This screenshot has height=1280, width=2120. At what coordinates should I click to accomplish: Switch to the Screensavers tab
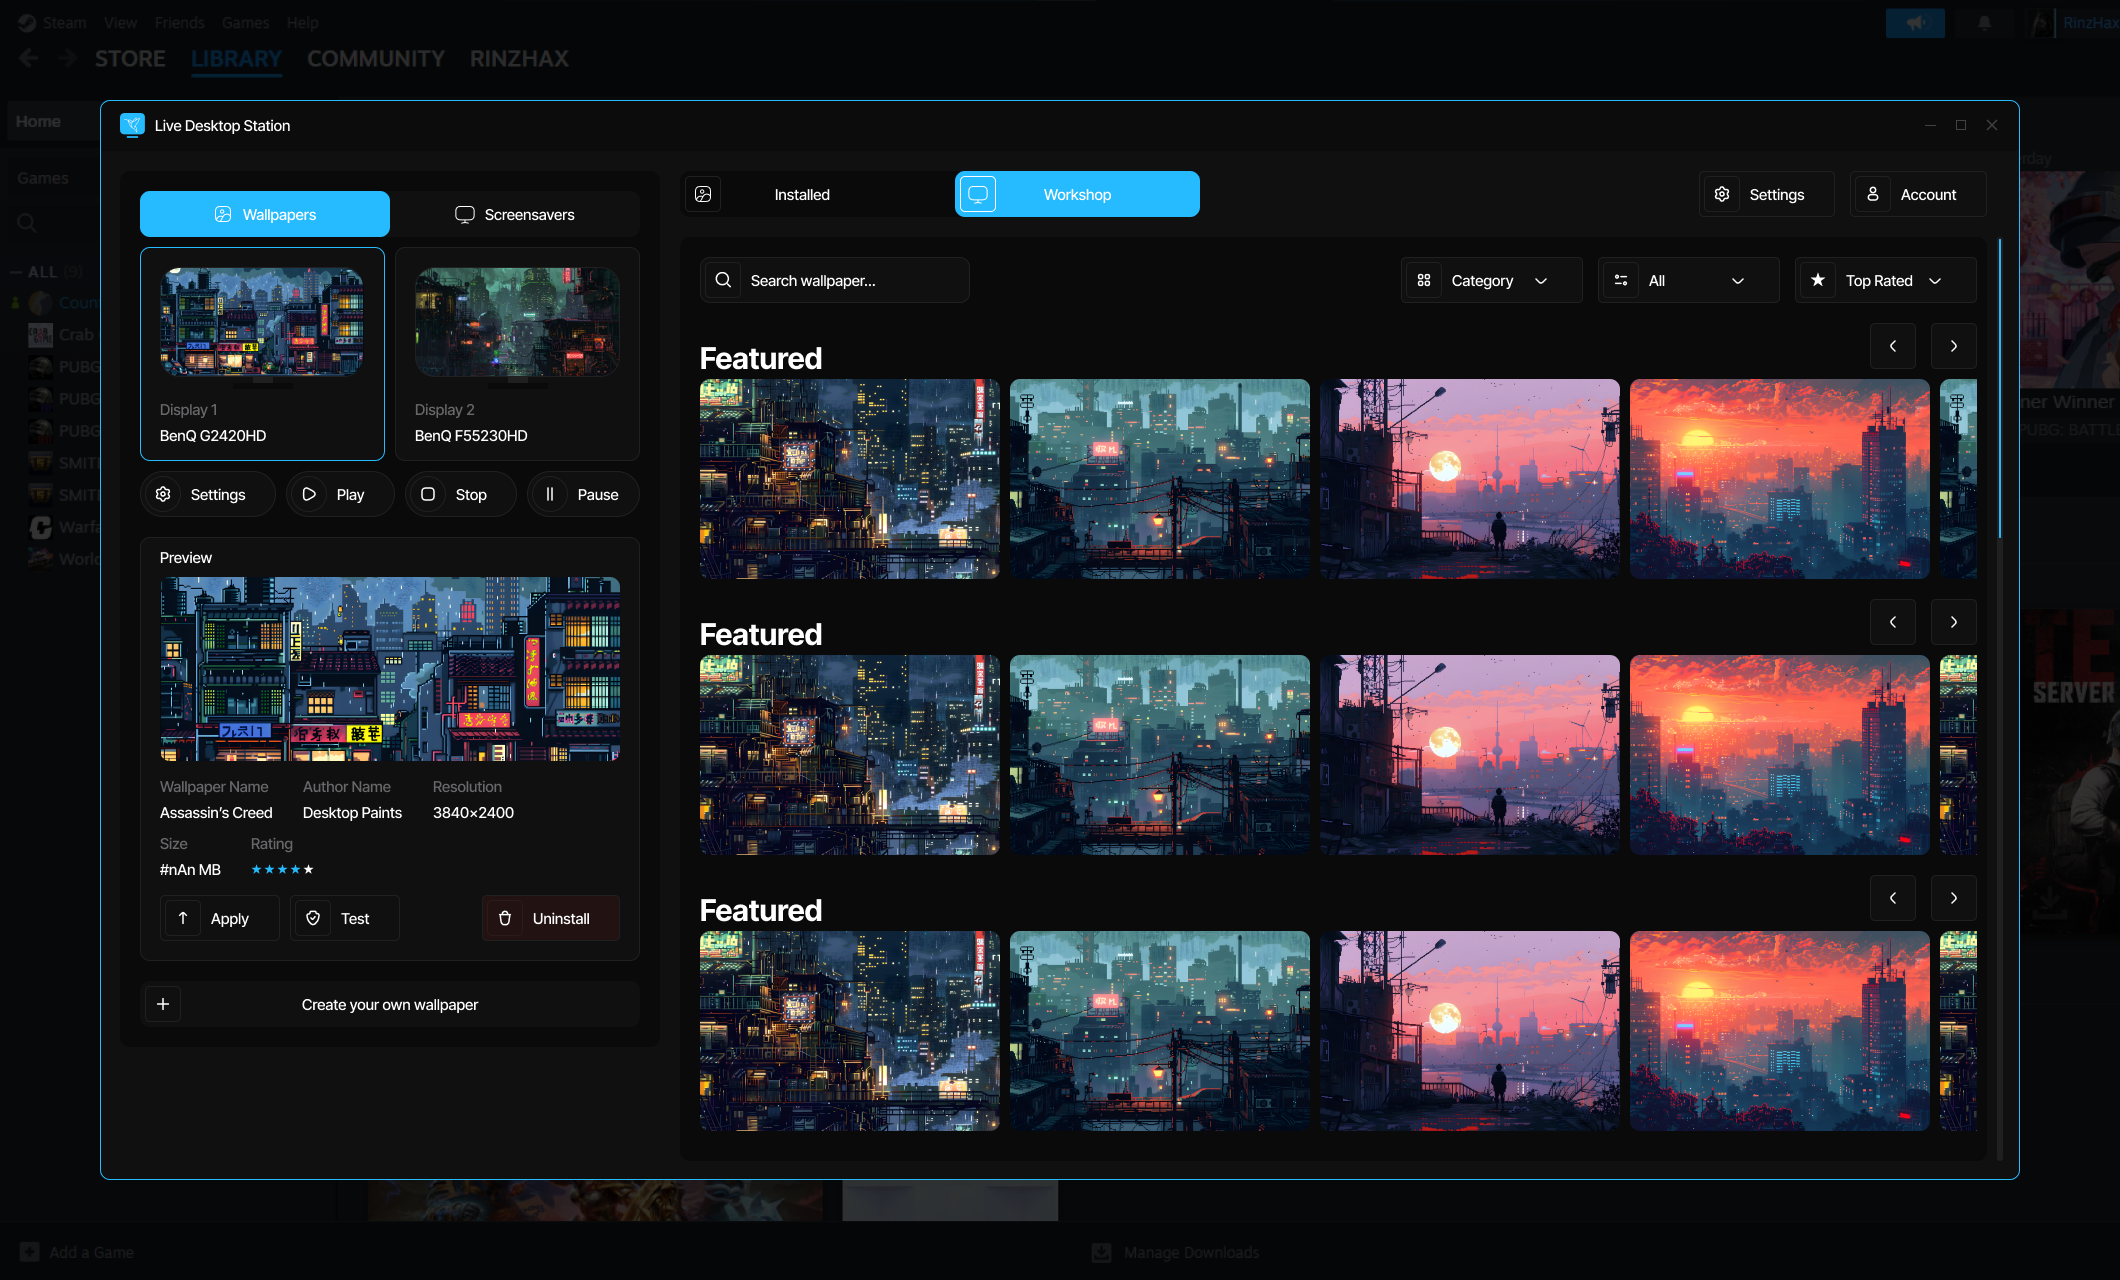pos(515,214)
